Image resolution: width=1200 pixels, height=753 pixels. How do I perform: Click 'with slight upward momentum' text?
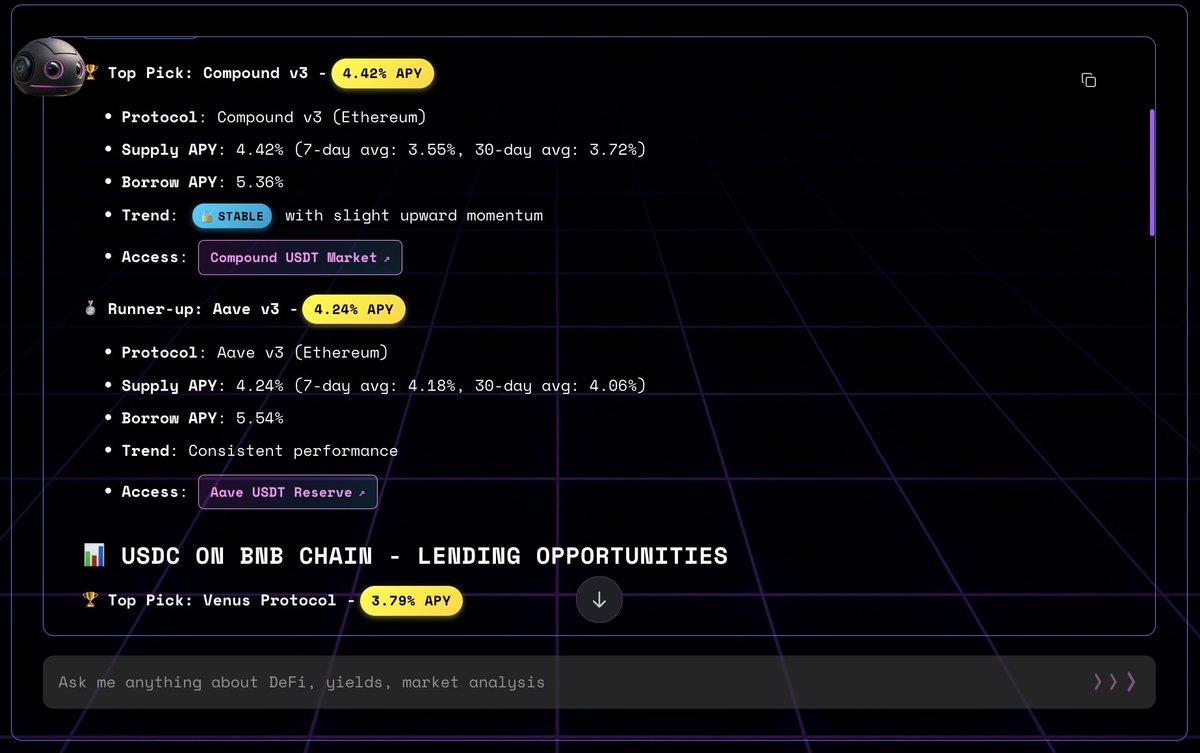coord(414,216)
